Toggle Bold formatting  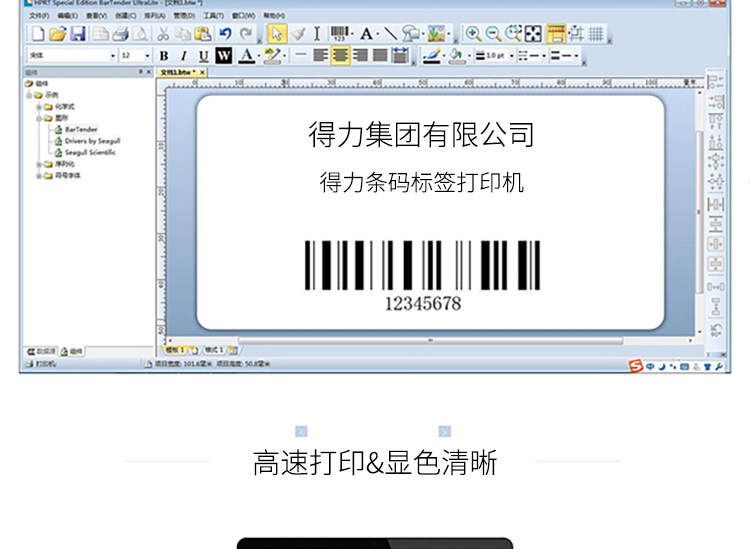[164, 56]
